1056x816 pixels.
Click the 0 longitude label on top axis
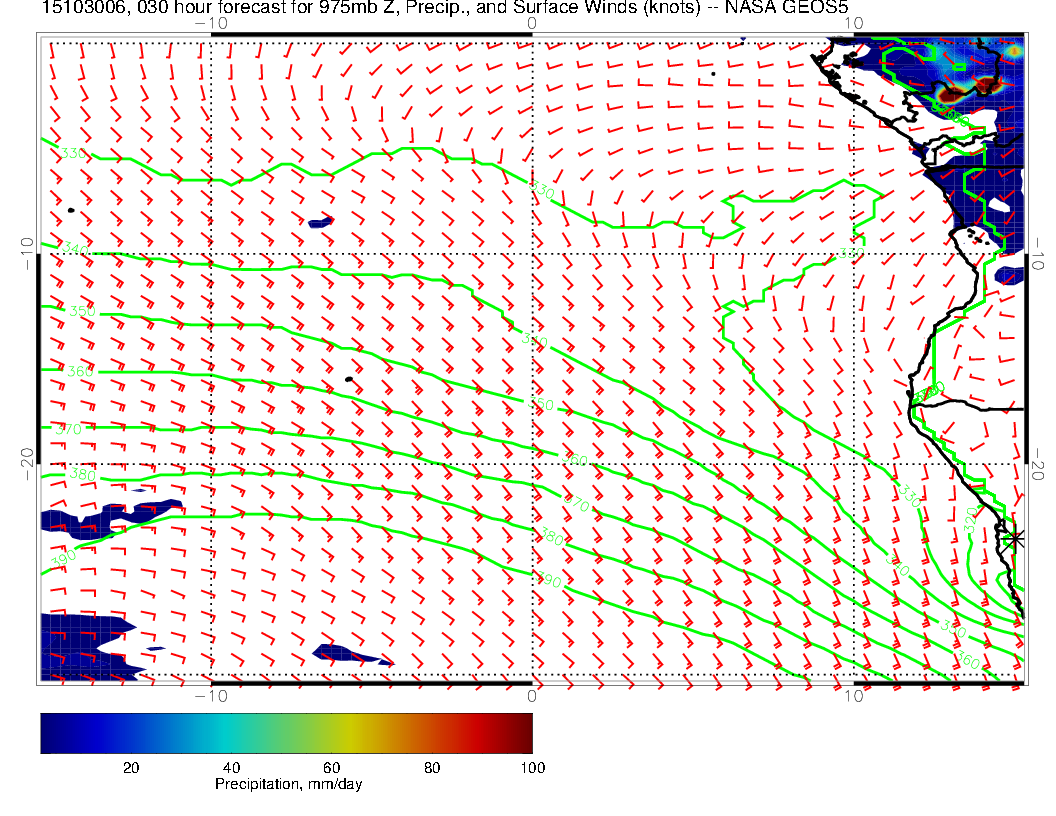click(x=531, y=23)
